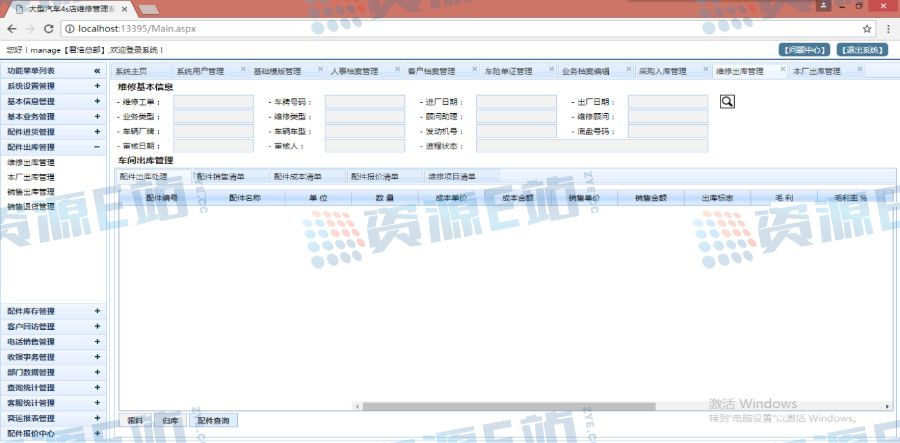
Task: Select 本厂出库管理 in the sidebar
Action: pos(30,177)
